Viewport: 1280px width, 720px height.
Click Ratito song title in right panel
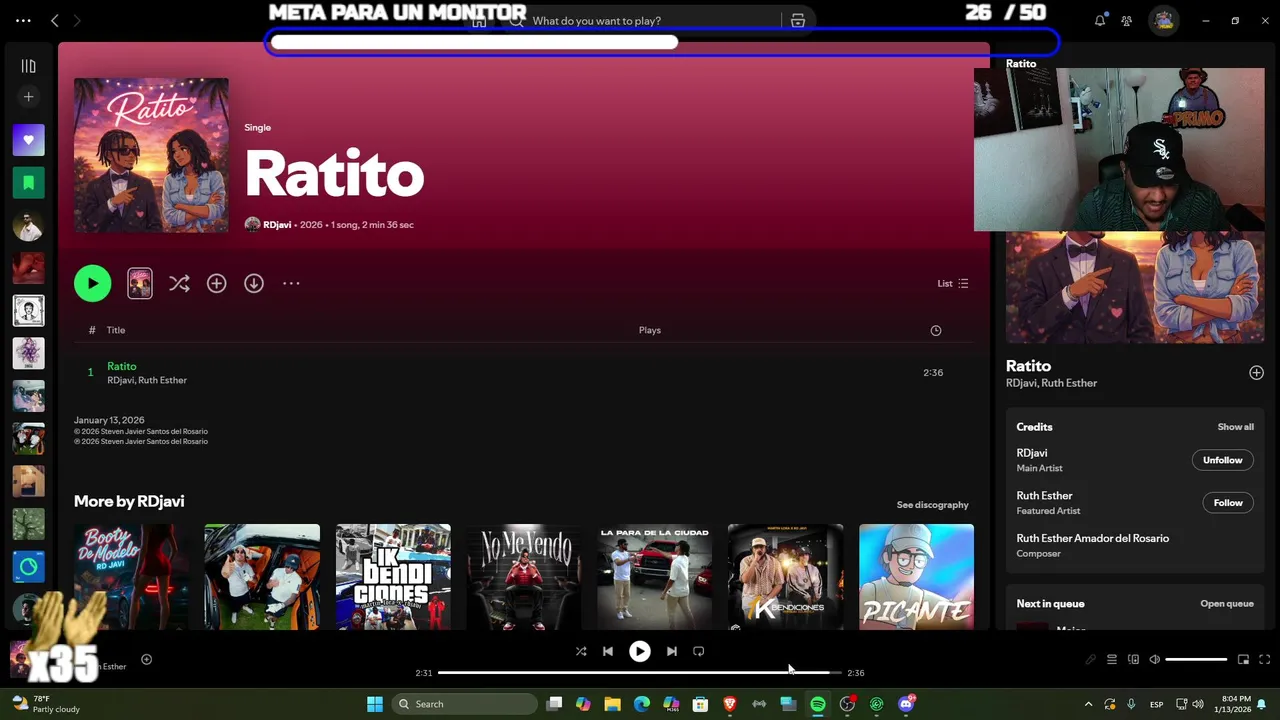(1028, 366)
